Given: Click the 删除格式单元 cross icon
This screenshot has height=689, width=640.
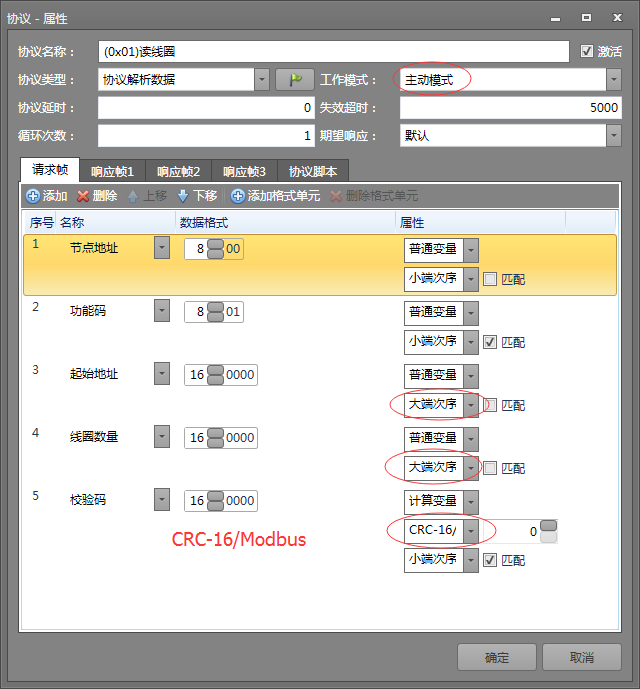Looking at the screenshot, I should pos(336,196).
